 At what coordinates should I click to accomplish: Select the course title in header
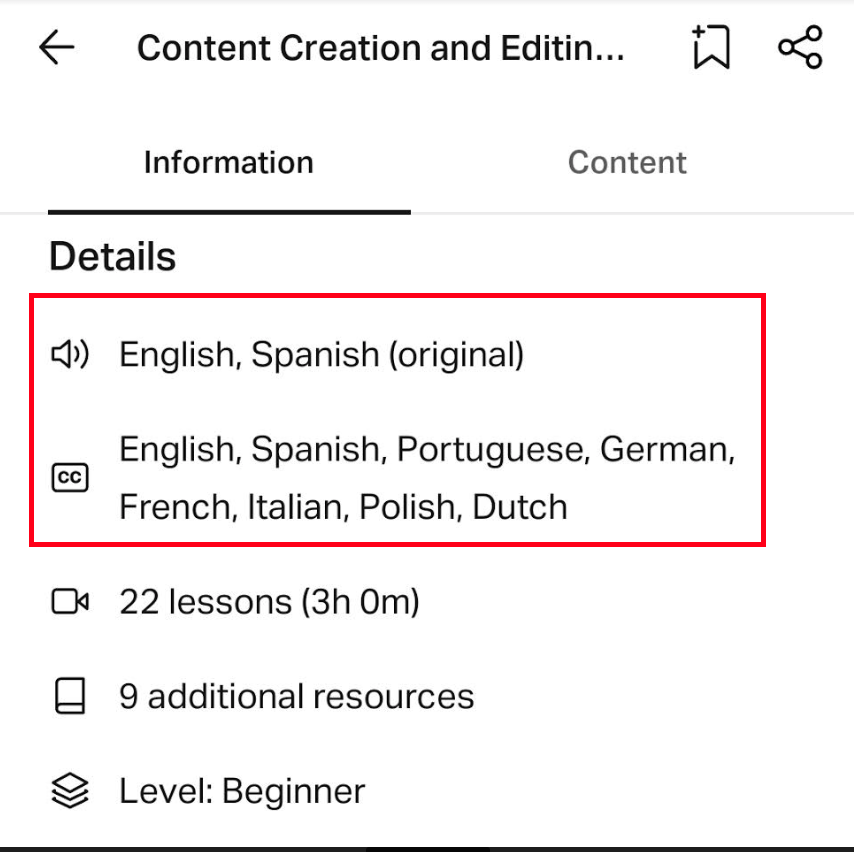point(380,48)
